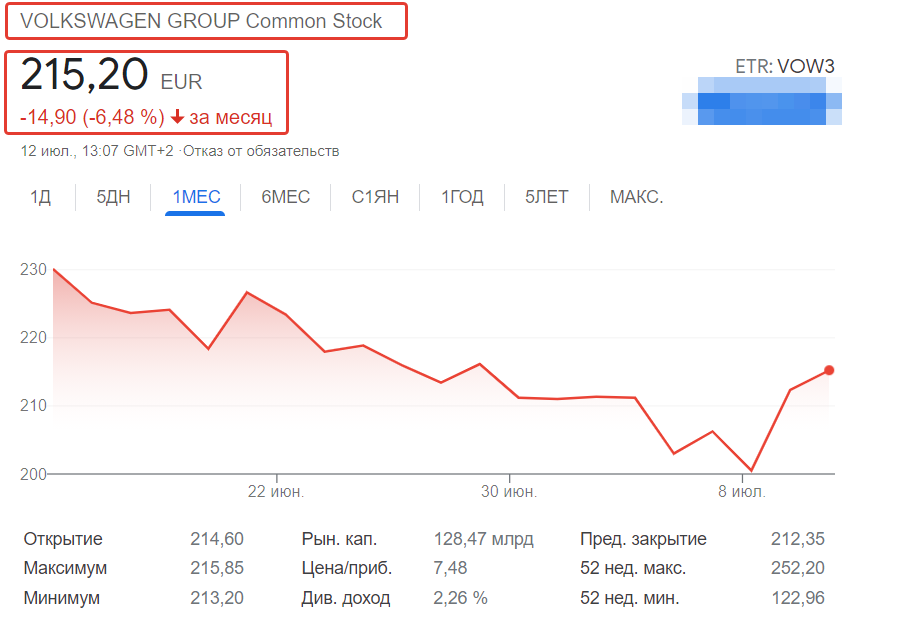Image resolution: width=915 pixels, height=619 pixels.
Task: View the 5ЛЕТ chart range
Action: coord(546,197)
